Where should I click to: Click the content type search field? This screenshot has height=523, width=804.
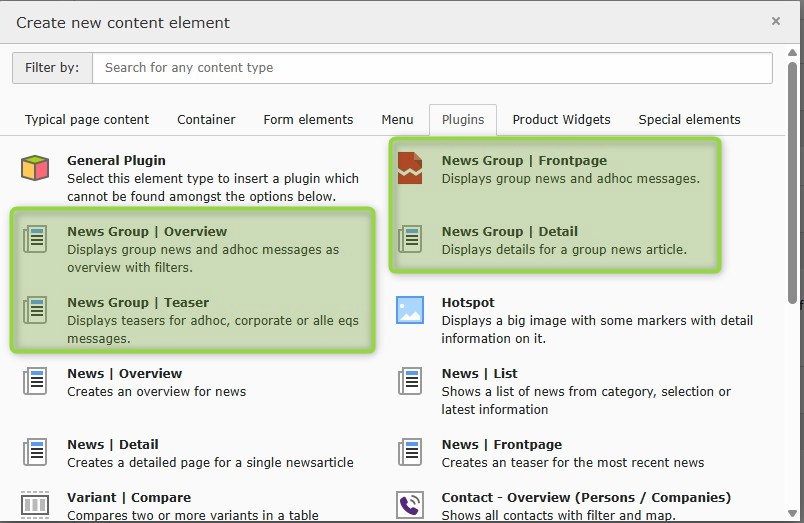coord(432,68)
